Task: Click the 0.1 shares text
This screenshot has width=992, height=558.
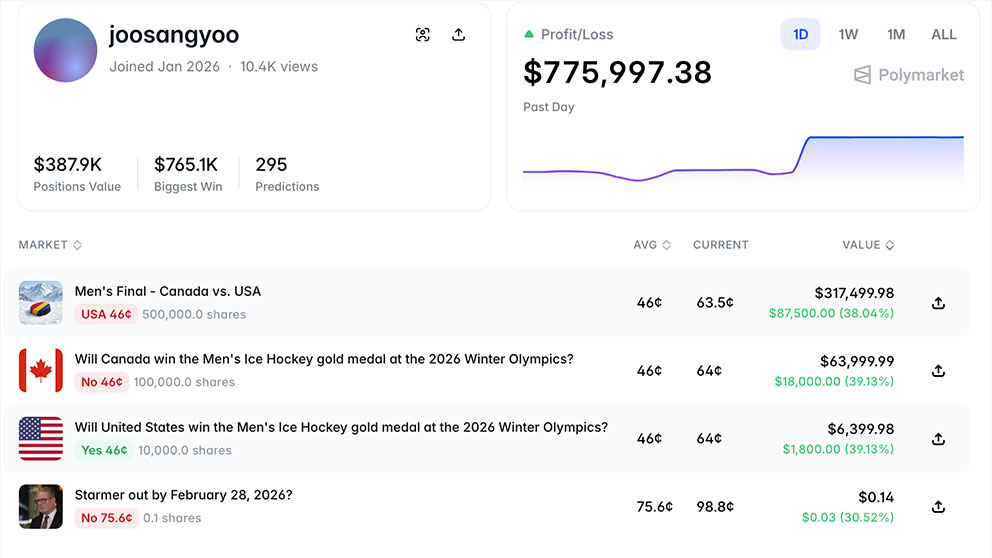Action: pyautogui.click(x=172, y=518)
